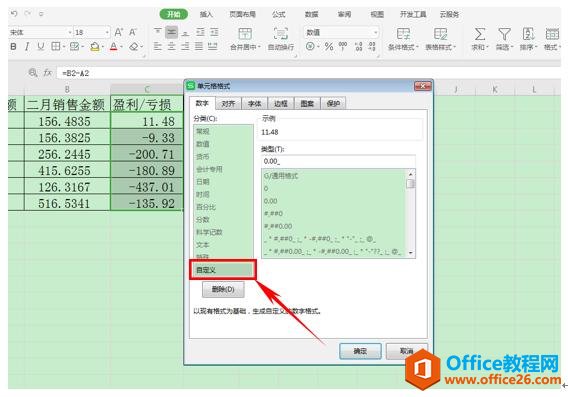Screen dimensions: 568x397
Task: Expand the borders dropdown arrow
Action: pyautogui.click(x=64, y=47)
